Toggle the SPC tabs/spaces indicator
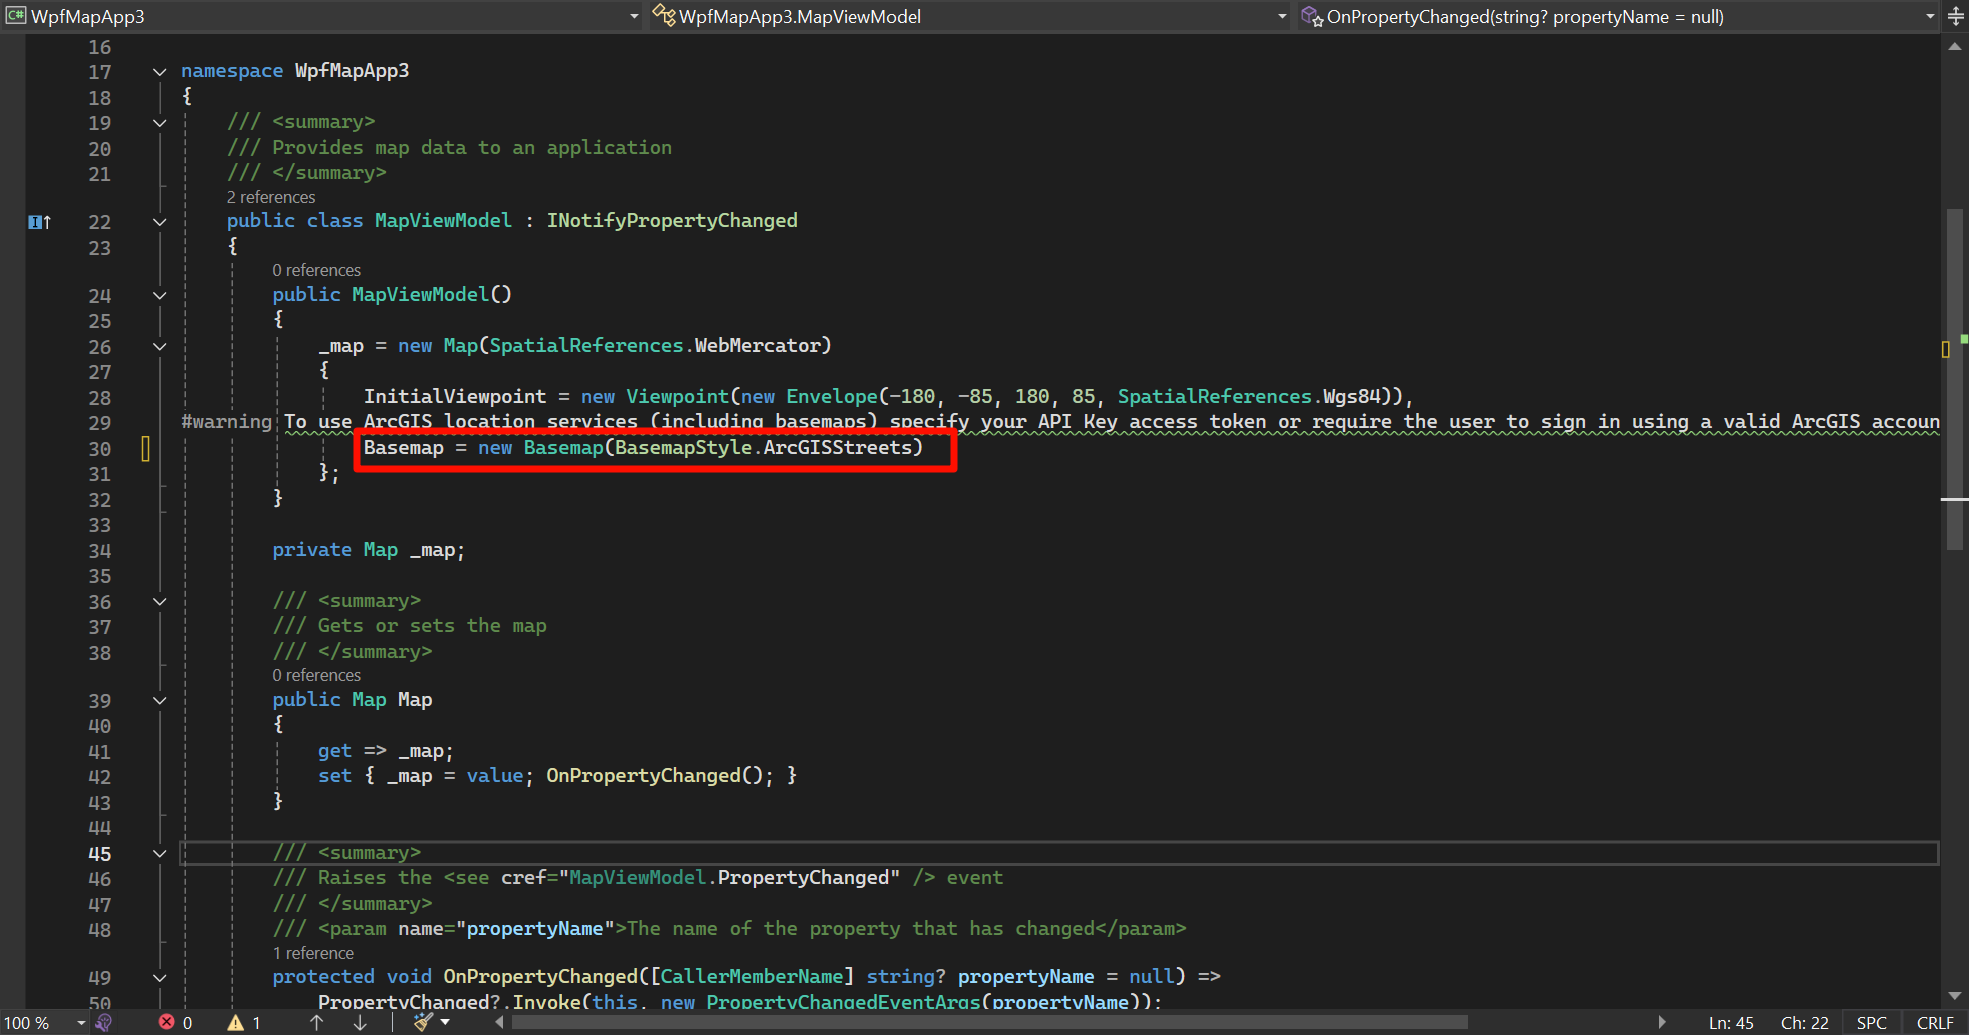This screenshot has width=1969, height=1035. [x=1871, y=1023]
